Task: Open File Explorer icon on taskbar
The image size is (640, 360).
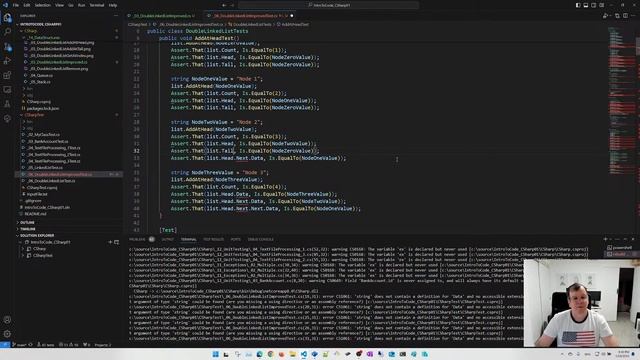Action: tap(293, 354)
